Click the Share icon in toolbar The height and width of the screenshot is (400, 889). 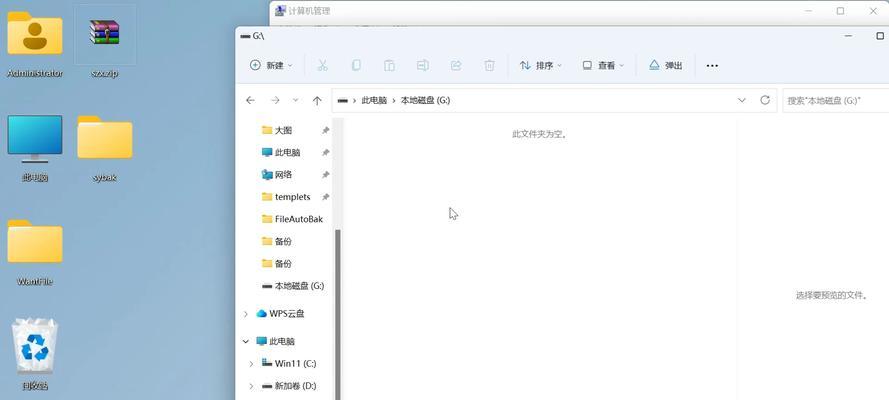tap(456, 66)
